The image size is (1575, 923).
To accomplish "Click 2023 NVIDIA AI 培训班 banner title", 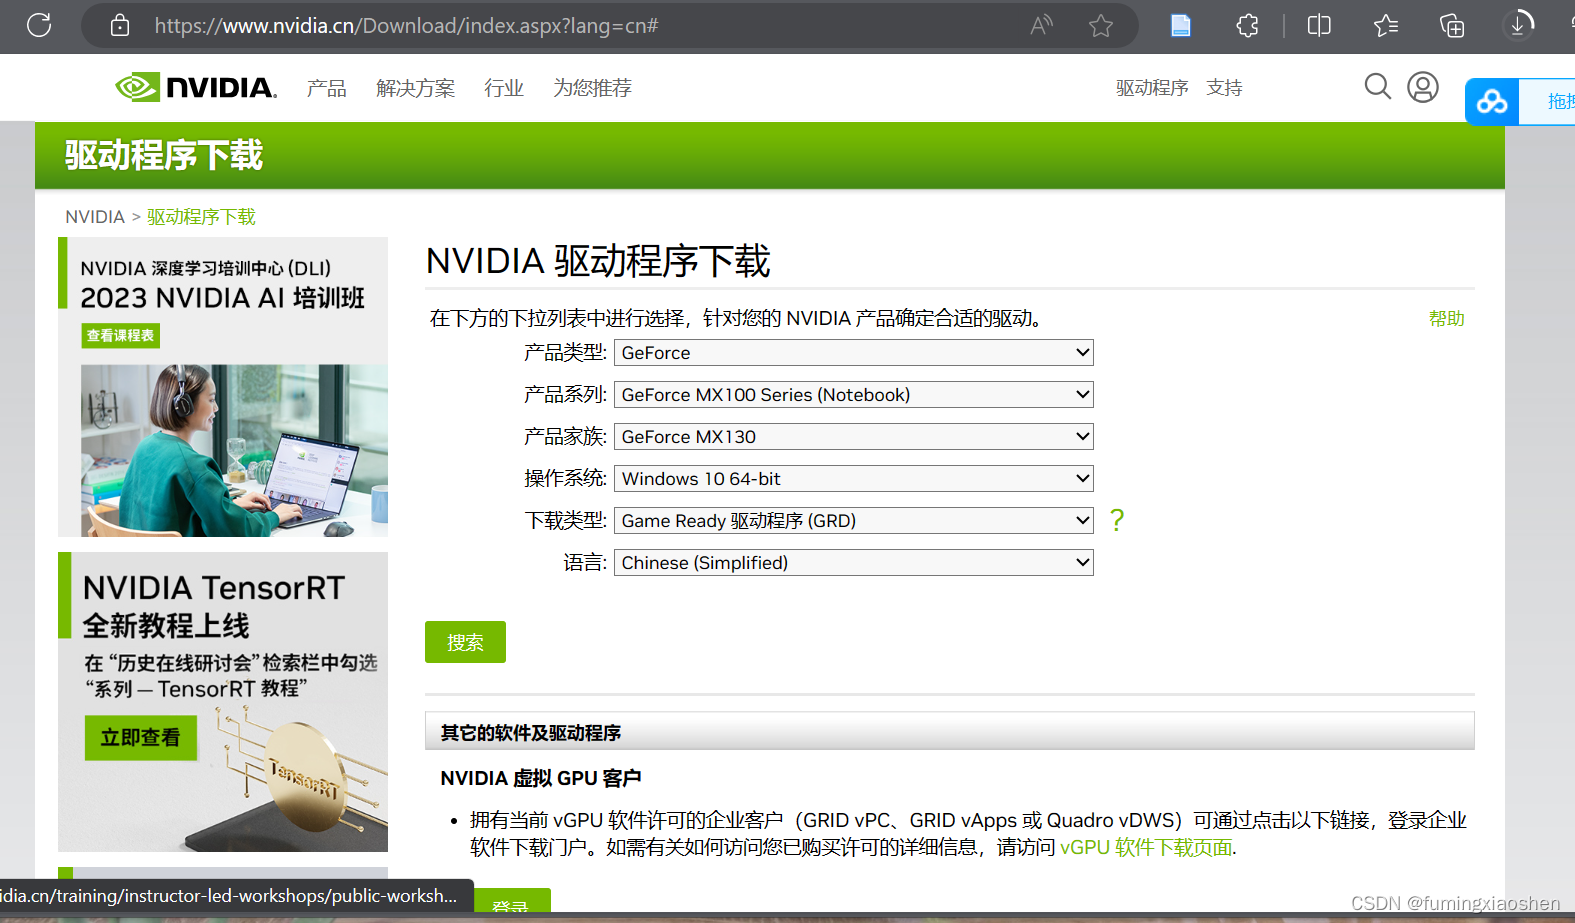I will [x=222, y=298].
